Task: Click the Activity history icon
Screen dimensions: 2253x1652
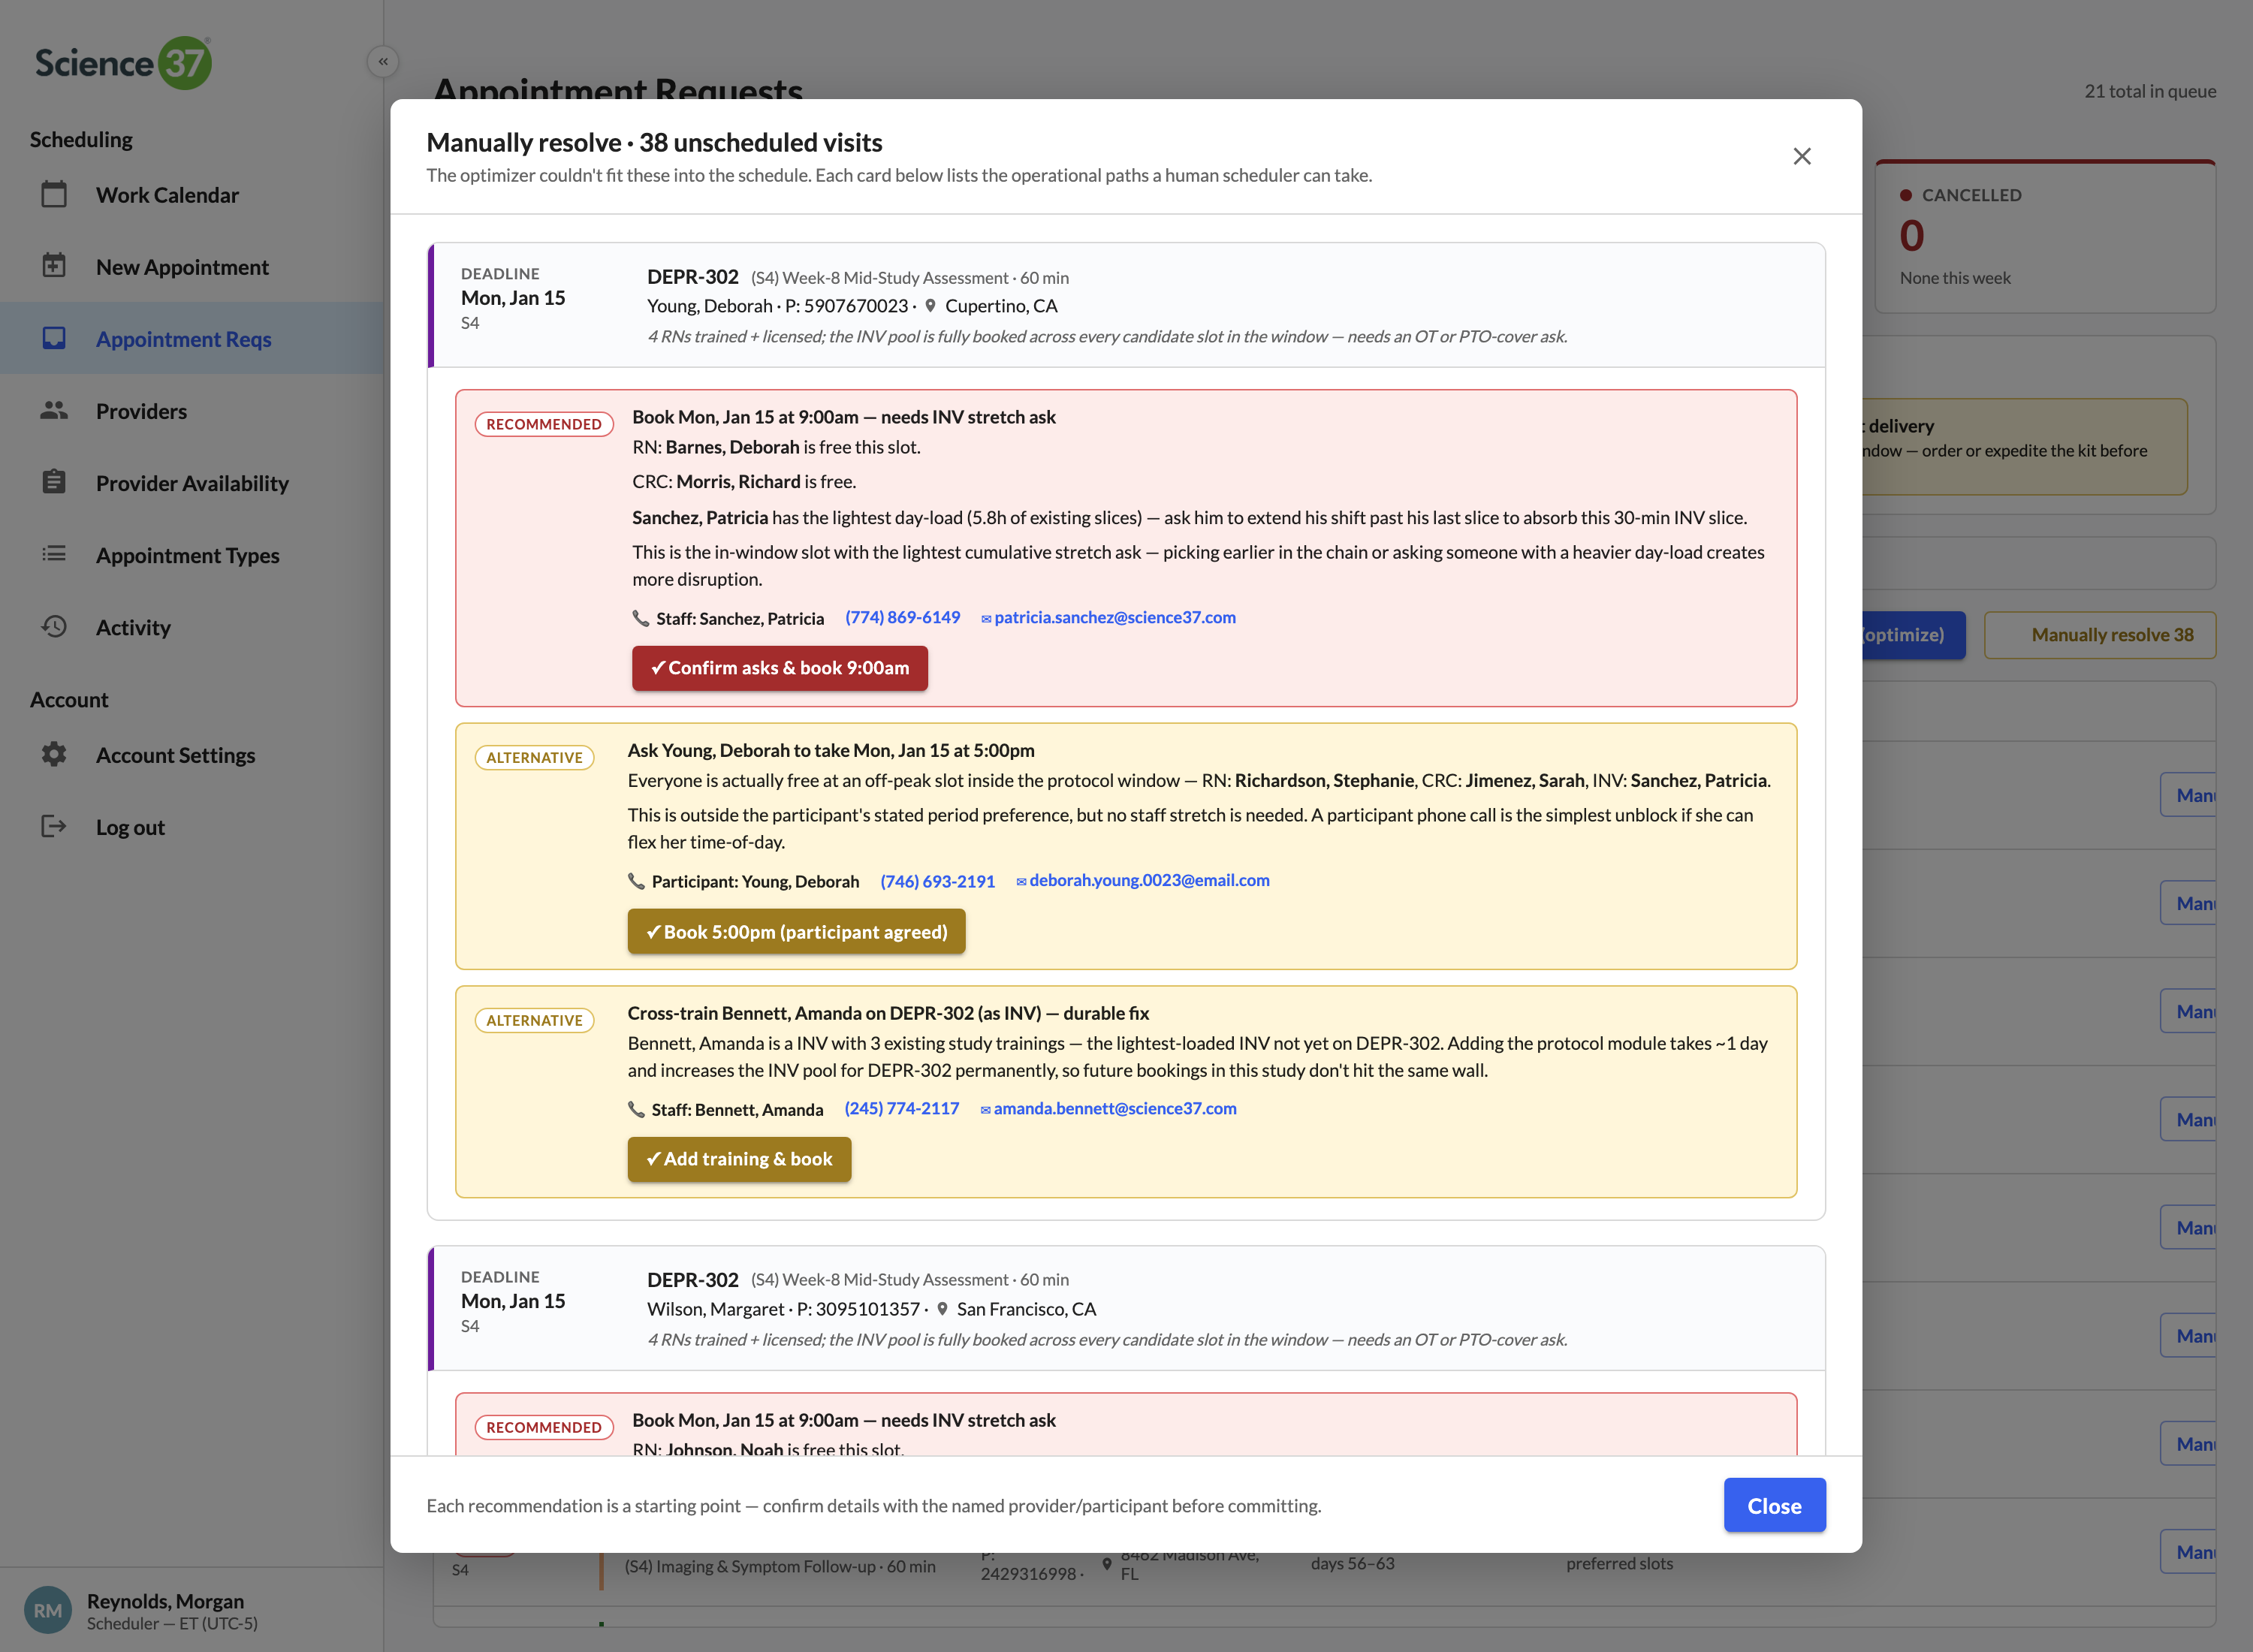Action: point(54,626)
